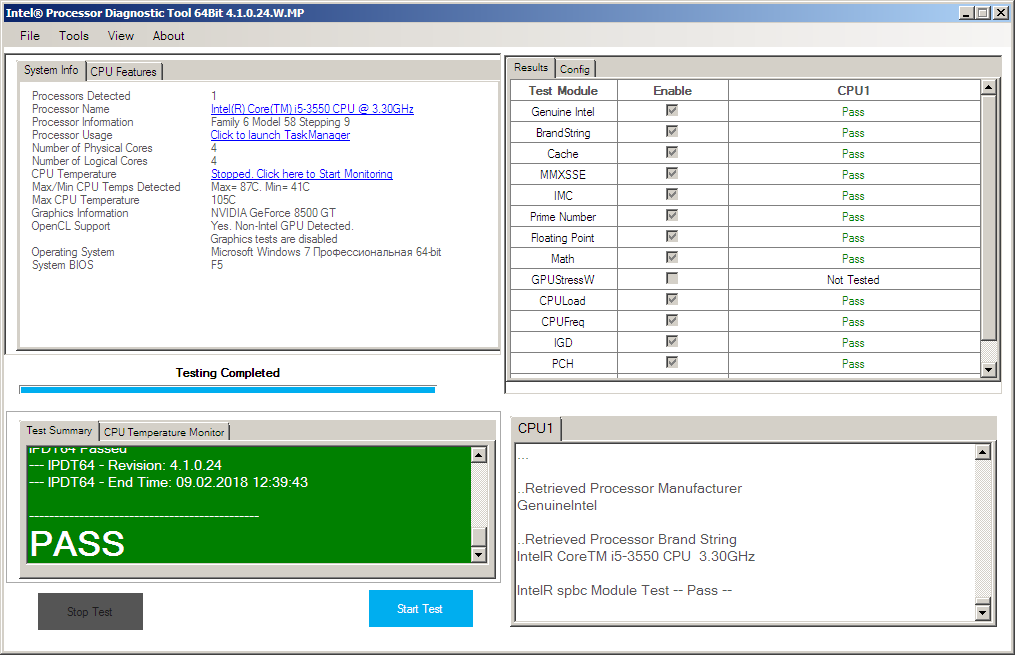This screenshot has height=655, width=1015.
Task: Click the Testing Completed progress bar
Action: (227, 390)
